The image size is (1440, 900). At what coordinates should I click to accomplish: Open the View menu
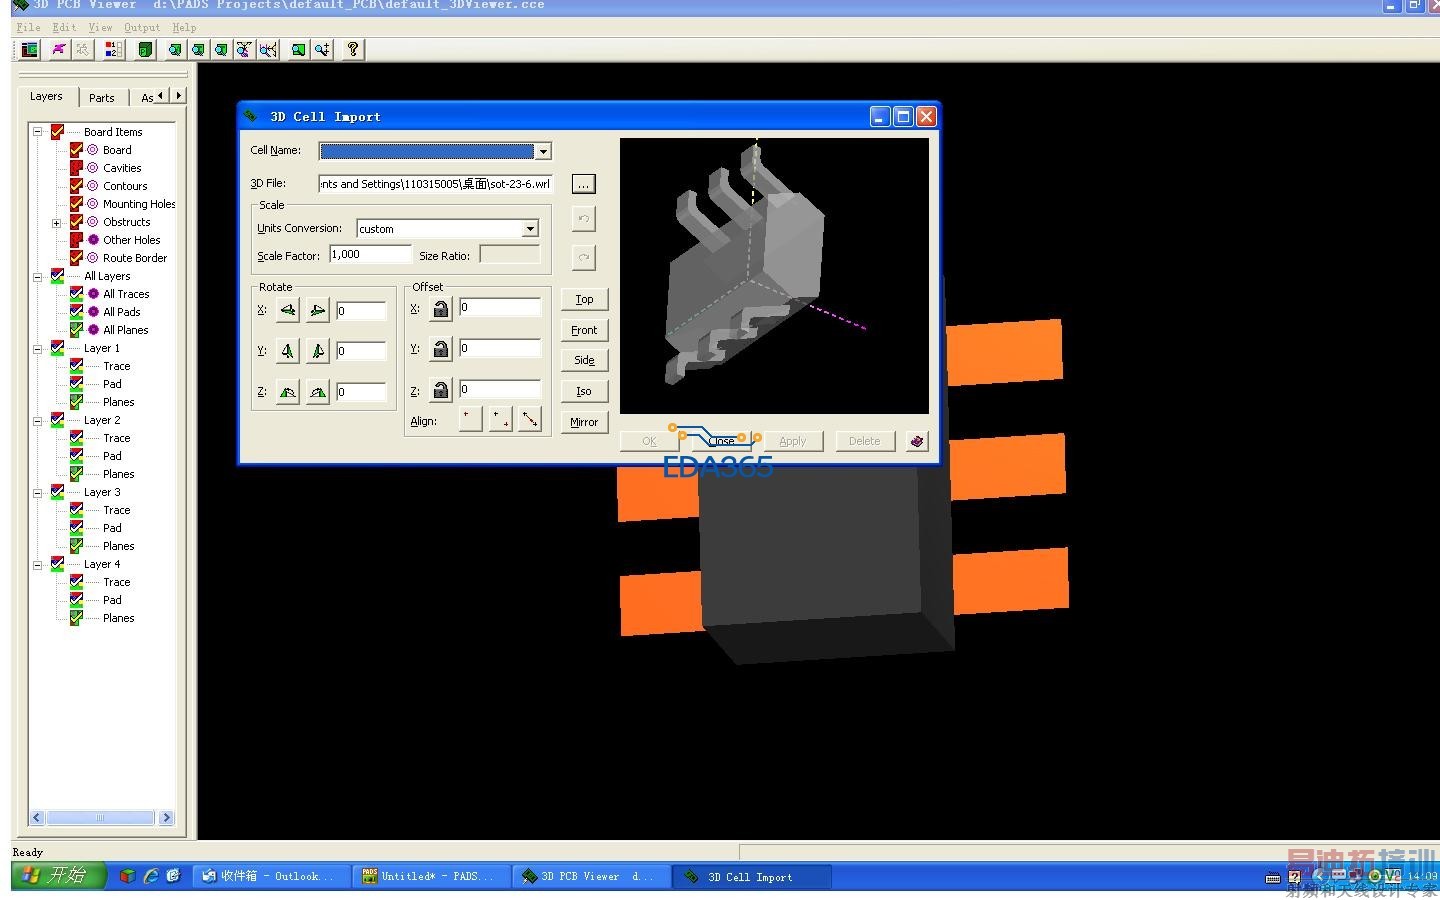coord(100,27)
